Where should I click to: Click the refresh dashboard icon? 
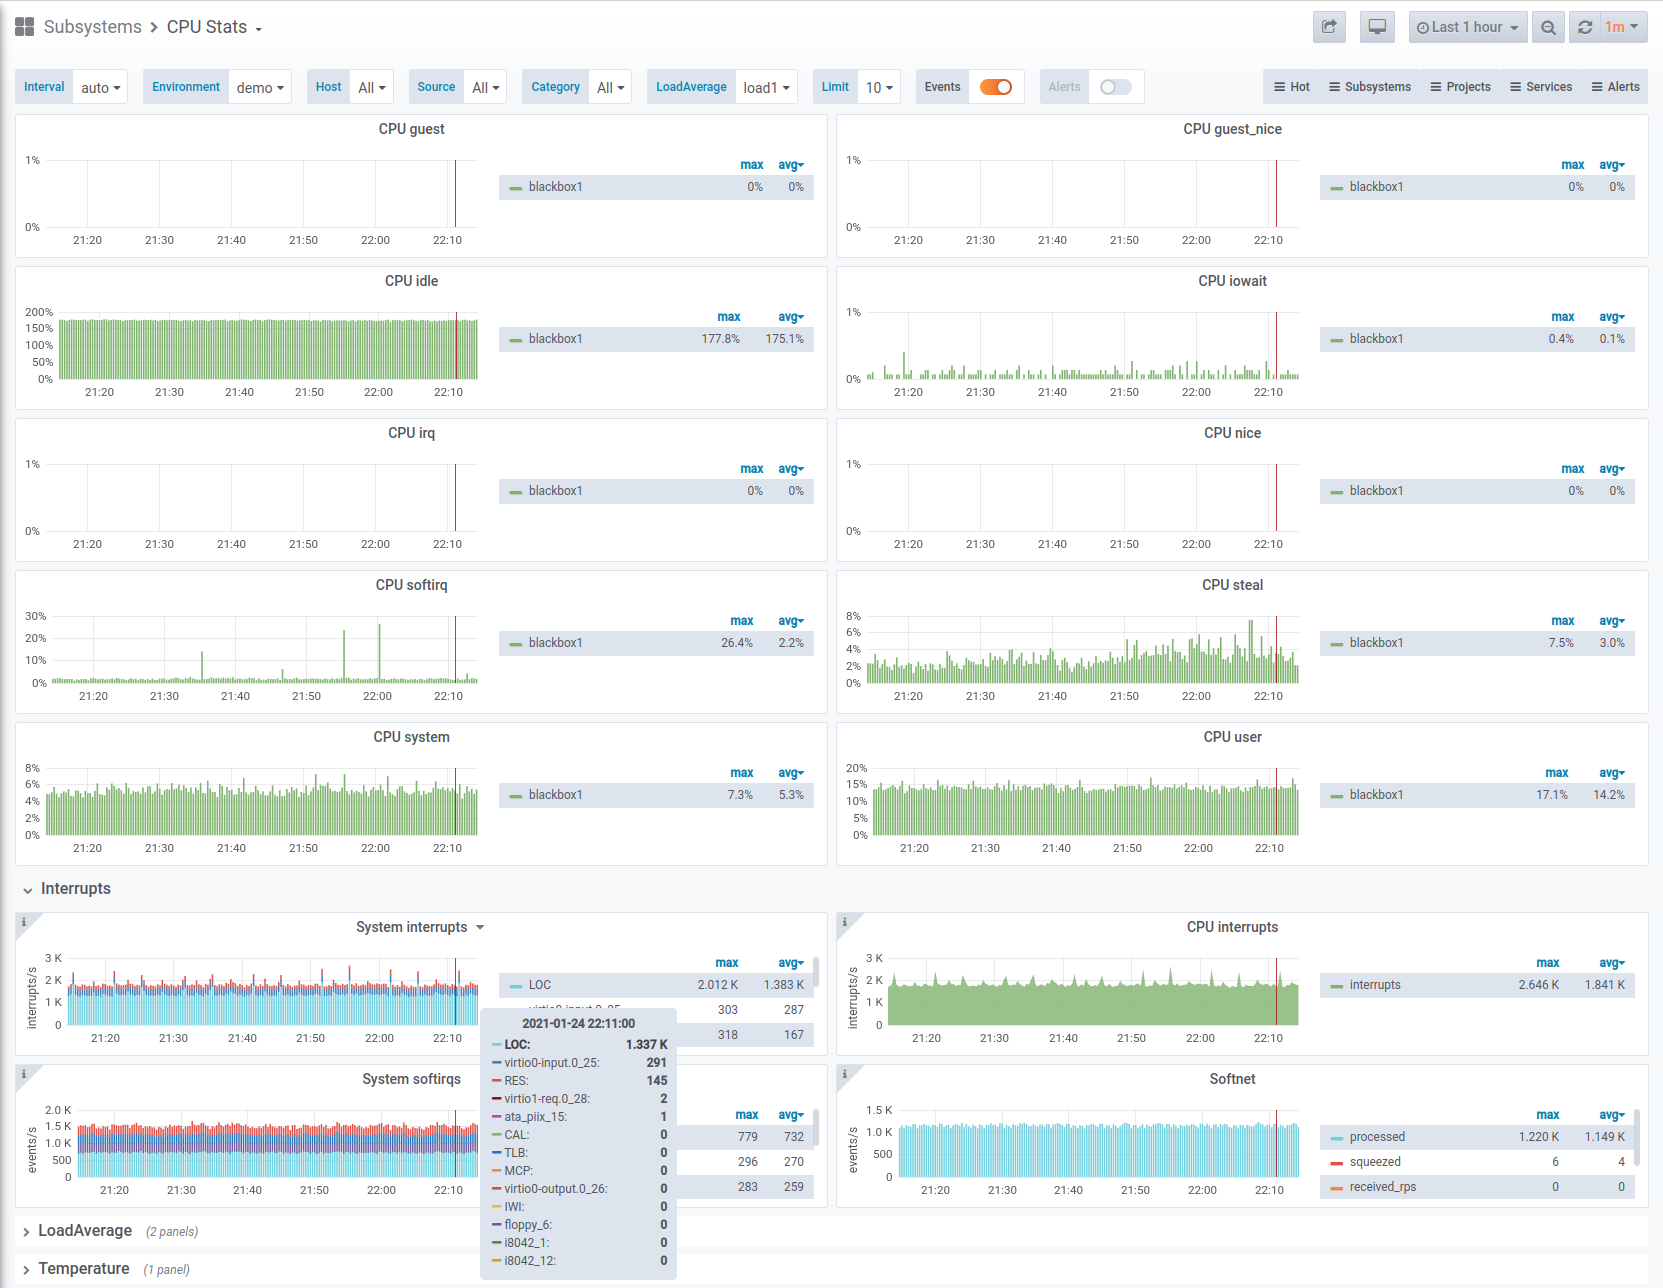coord(1585,27)
